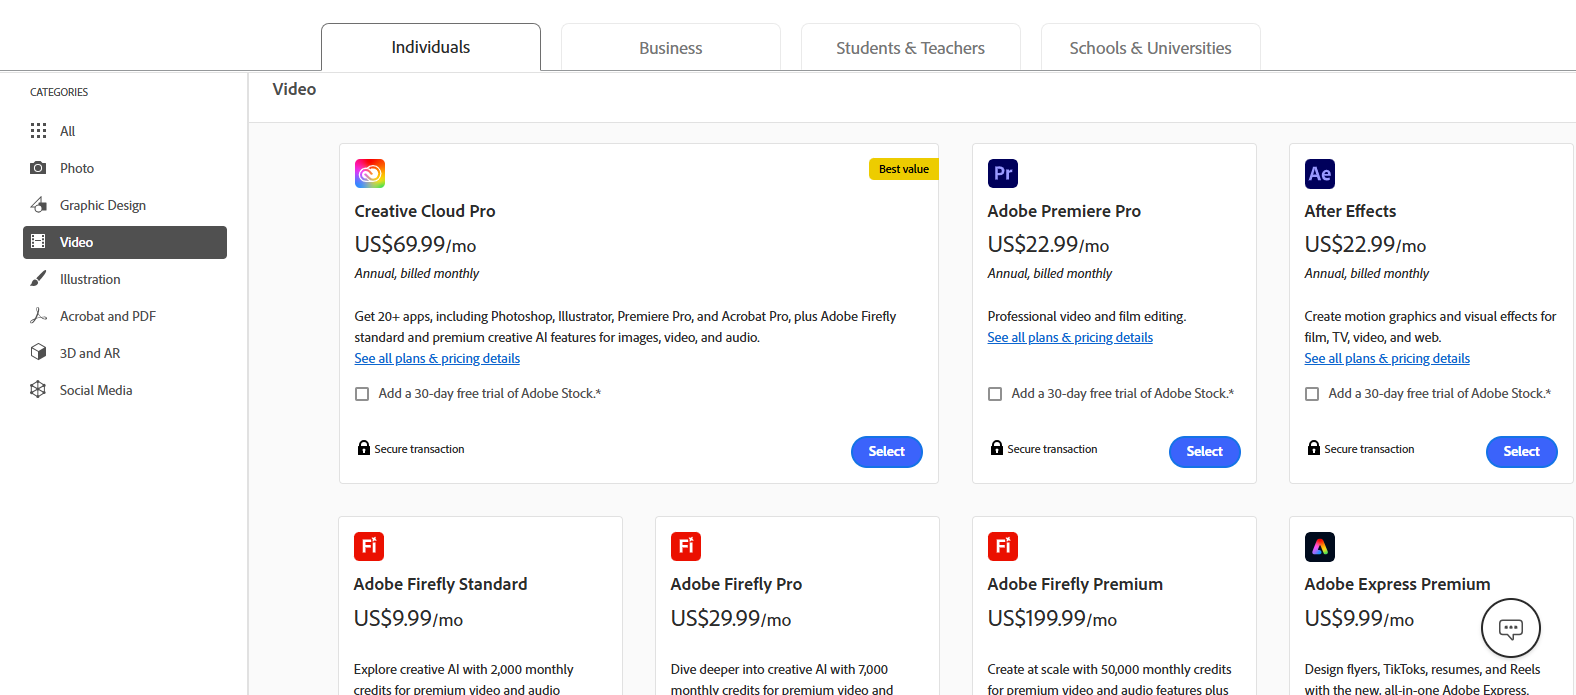Open Creative Cloud Pro plans & pricing details

click(x=437, y=358)
